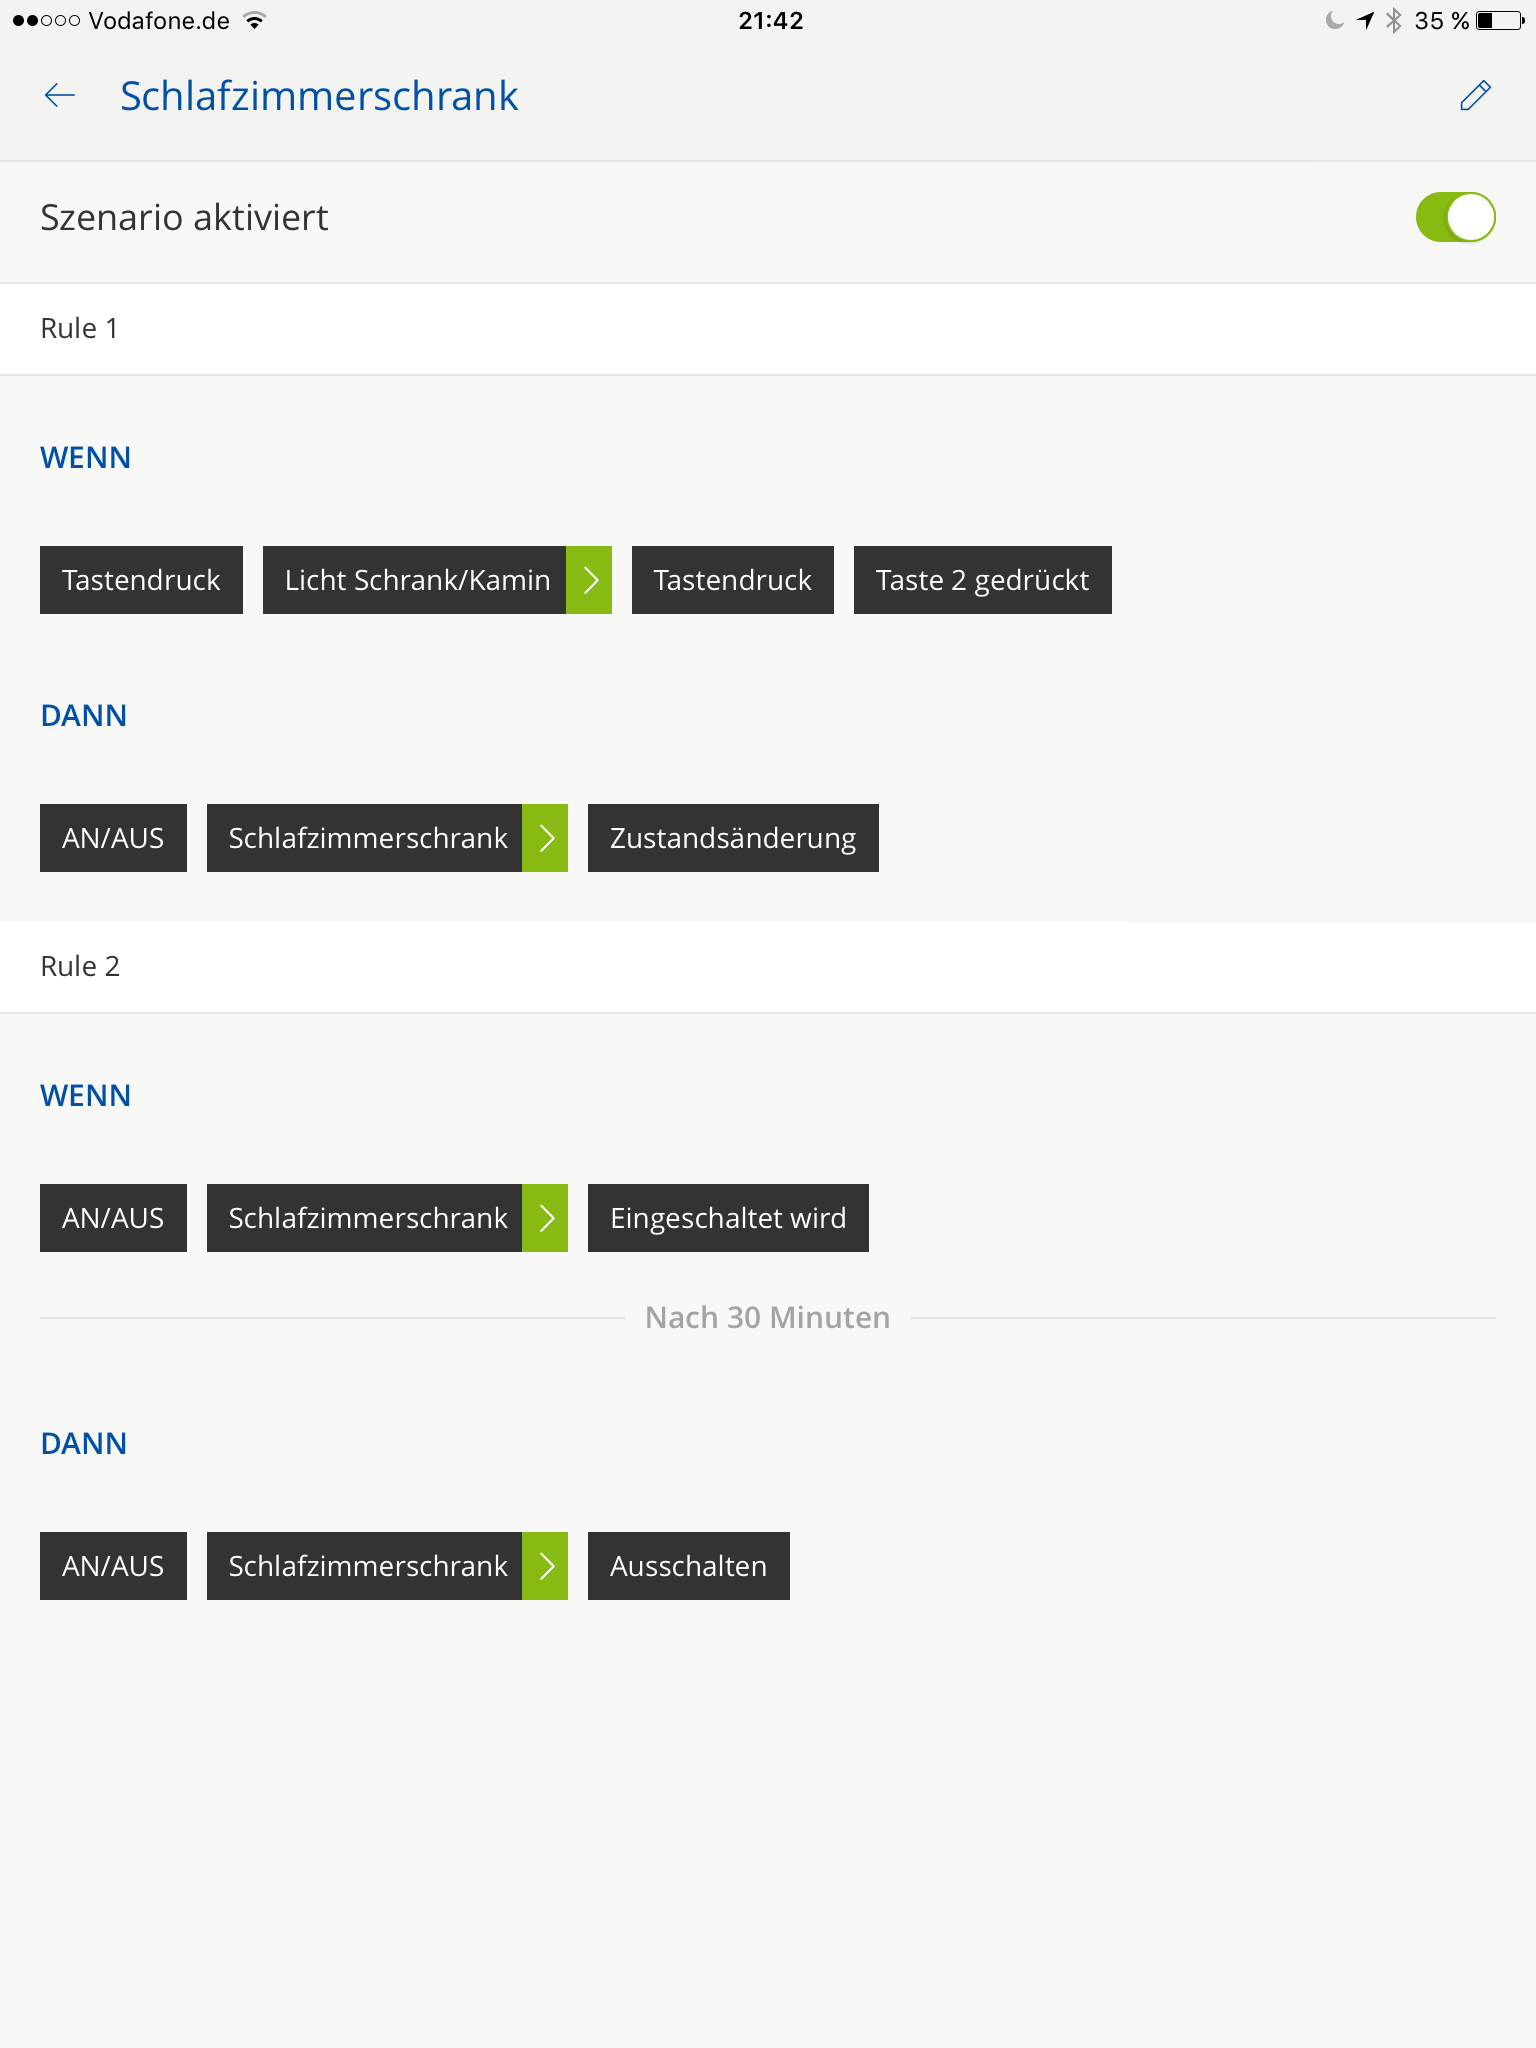Expand Schlafzimmerschrank chevron in Rule 2 DANN
The height and width of the screenshot is (2048, 1536).
pyautogui.click(x=545, y=1566)
